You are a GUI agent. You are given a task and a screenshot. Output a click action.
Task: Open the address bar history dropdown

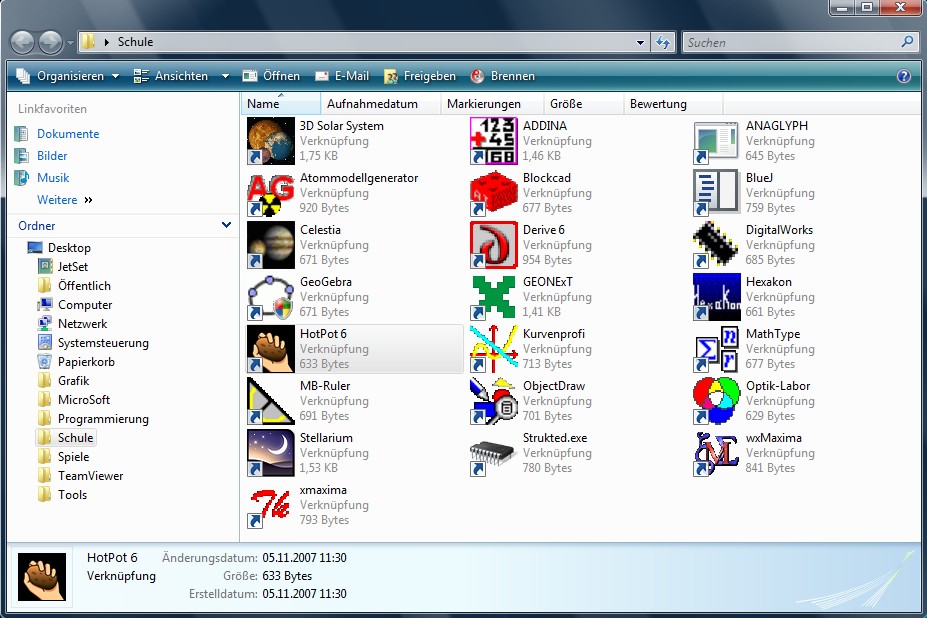[x=640, y=43]
